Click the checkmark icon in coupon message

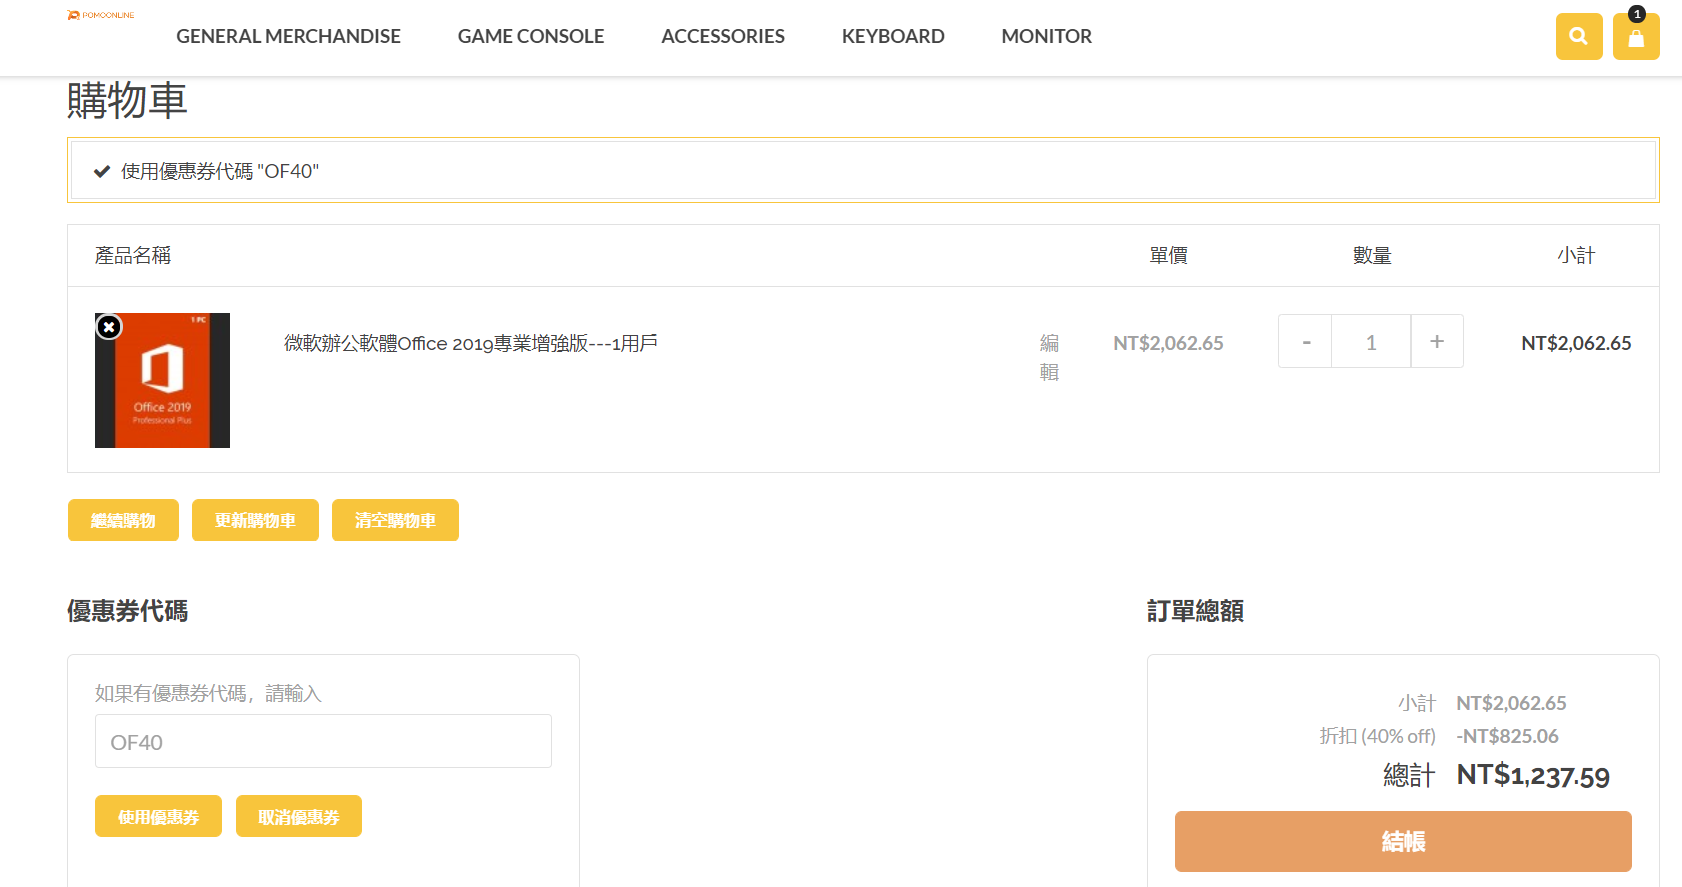click(102, 171)
